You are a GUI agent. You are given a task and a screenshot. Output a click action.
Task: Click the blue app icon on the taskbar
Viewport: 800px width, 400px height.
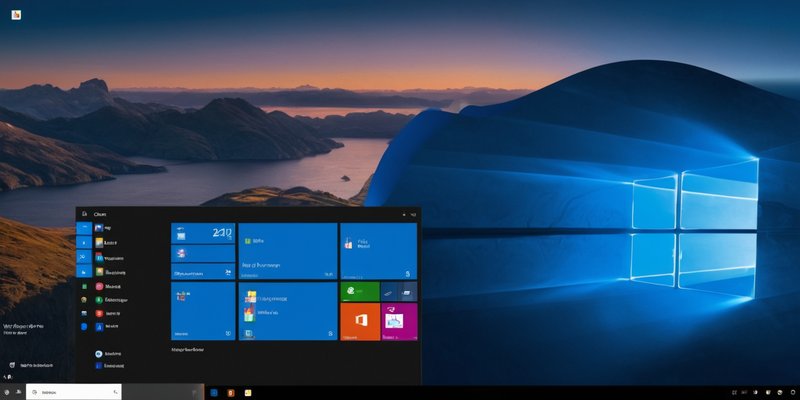point(214,392)
